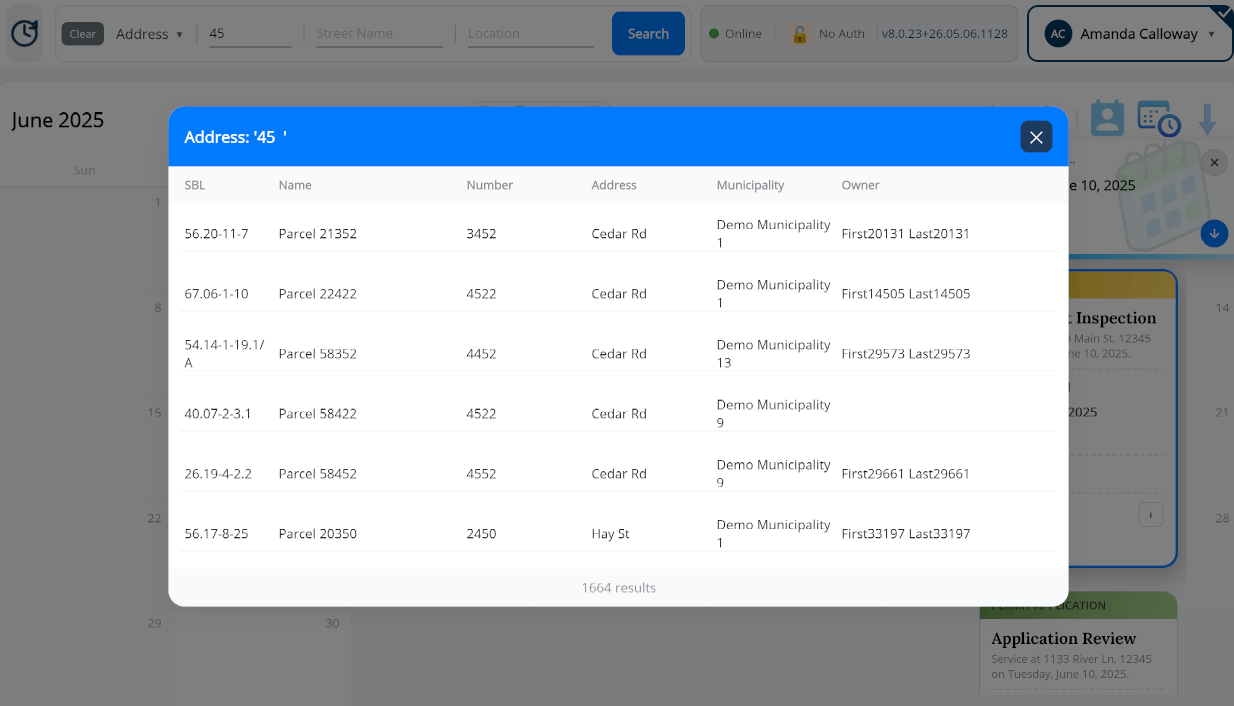Click the Street Name input field
The height and width of the screenshot is (706, 1234).
[379, 34]
